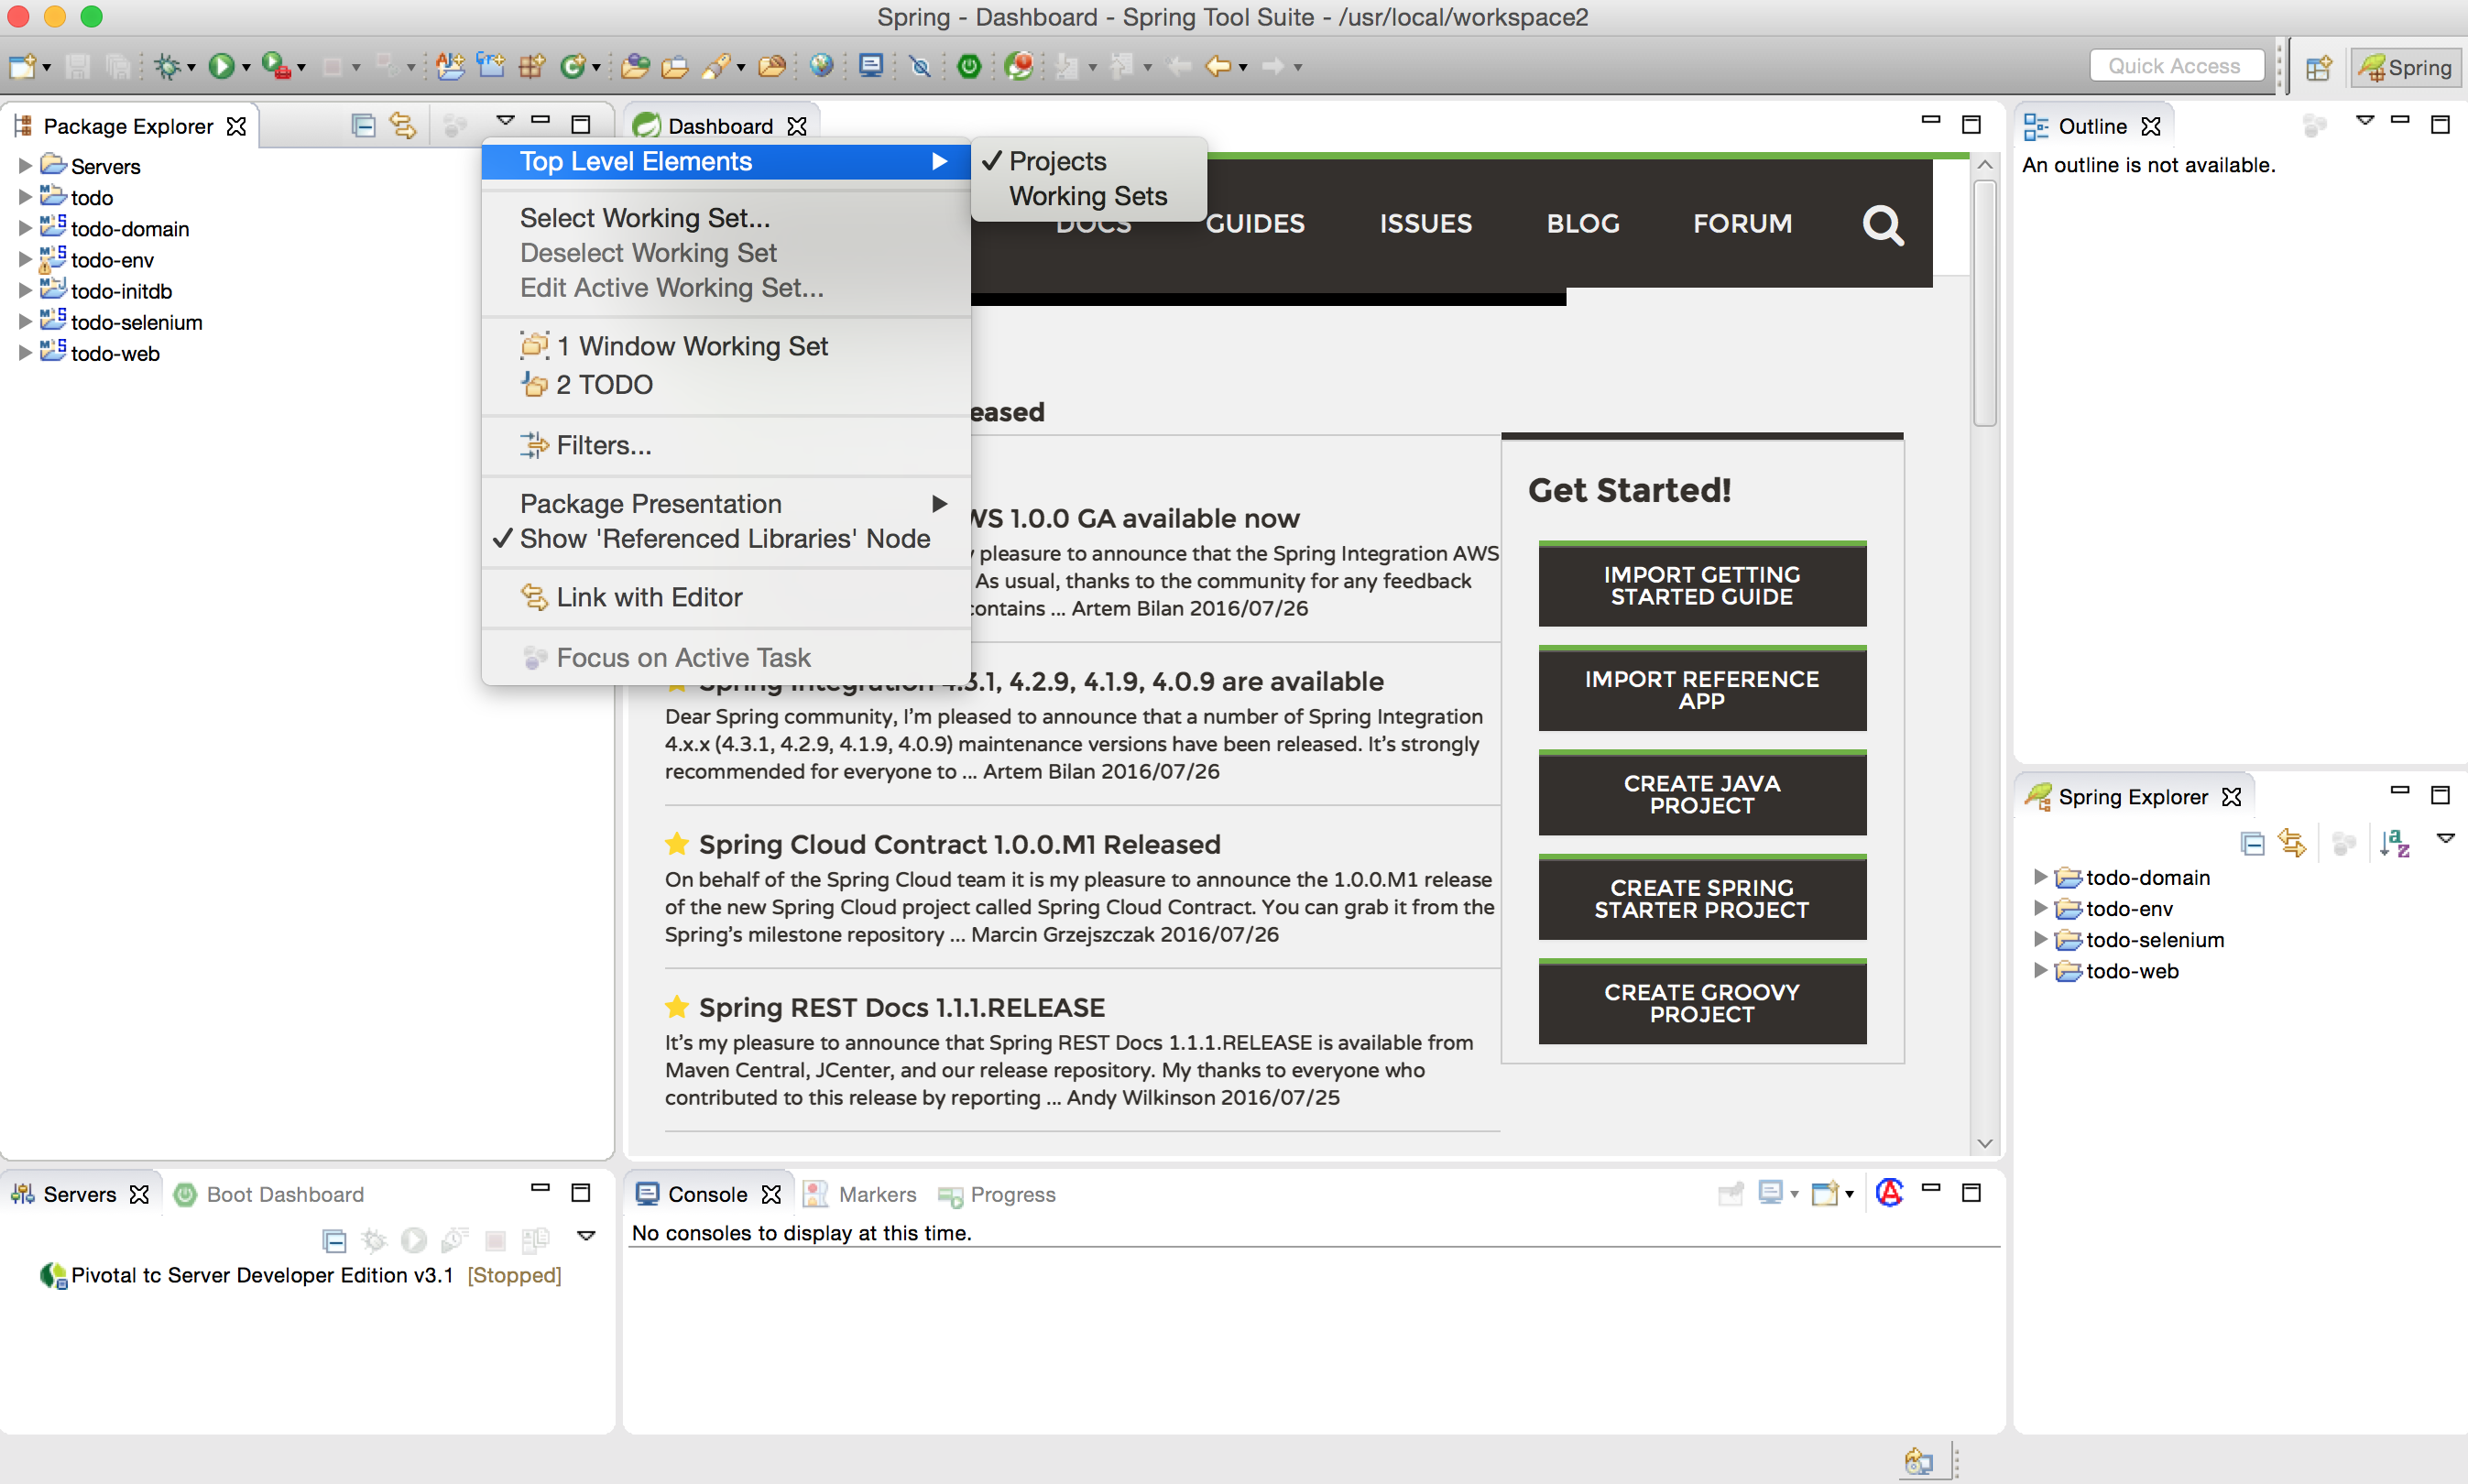Viewport: 2468px width, 1484px height.
Task: Toggle Link with Editor in Spring Explorer
Action: (x=2292, y=843)
